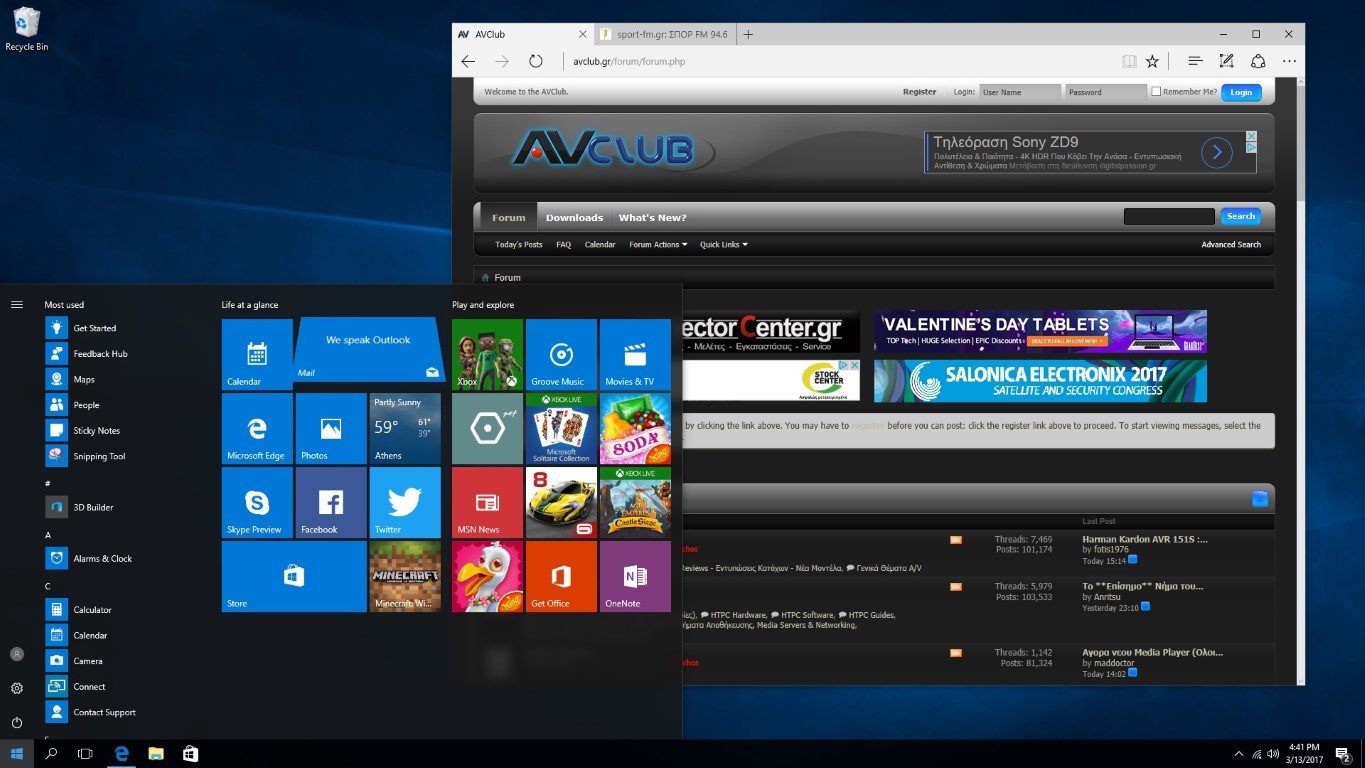Open weather tile for Athens

[405, 428]
